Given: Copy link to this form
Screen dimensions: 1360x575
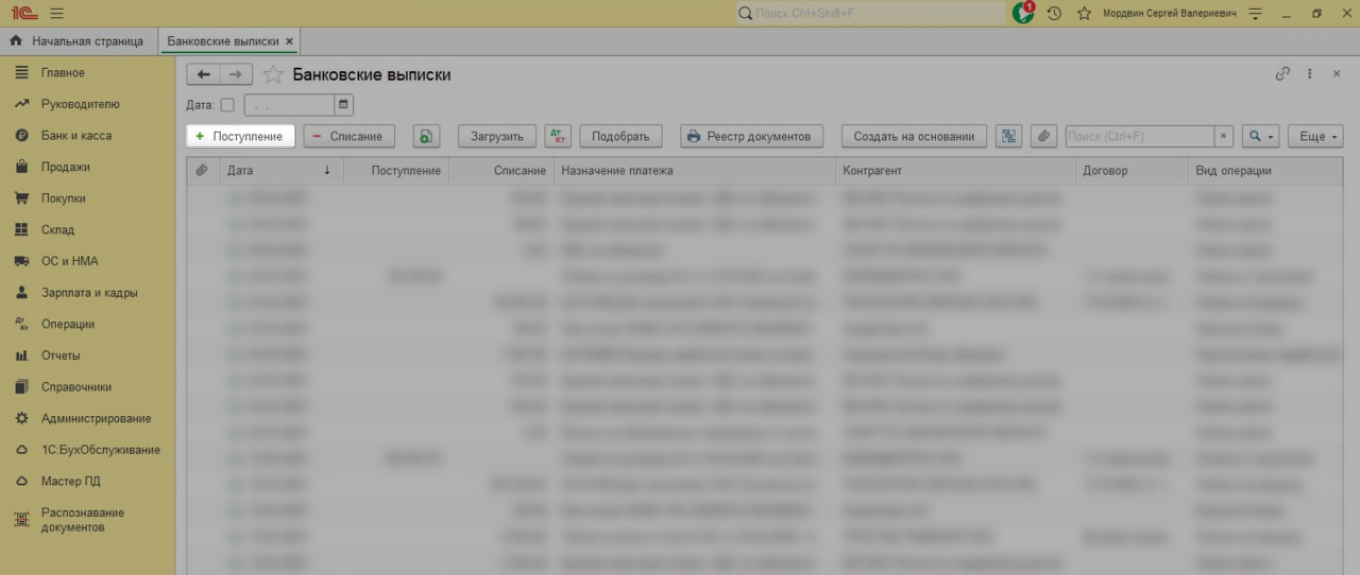Looking at the screenshot, I should click(1283, 74).
